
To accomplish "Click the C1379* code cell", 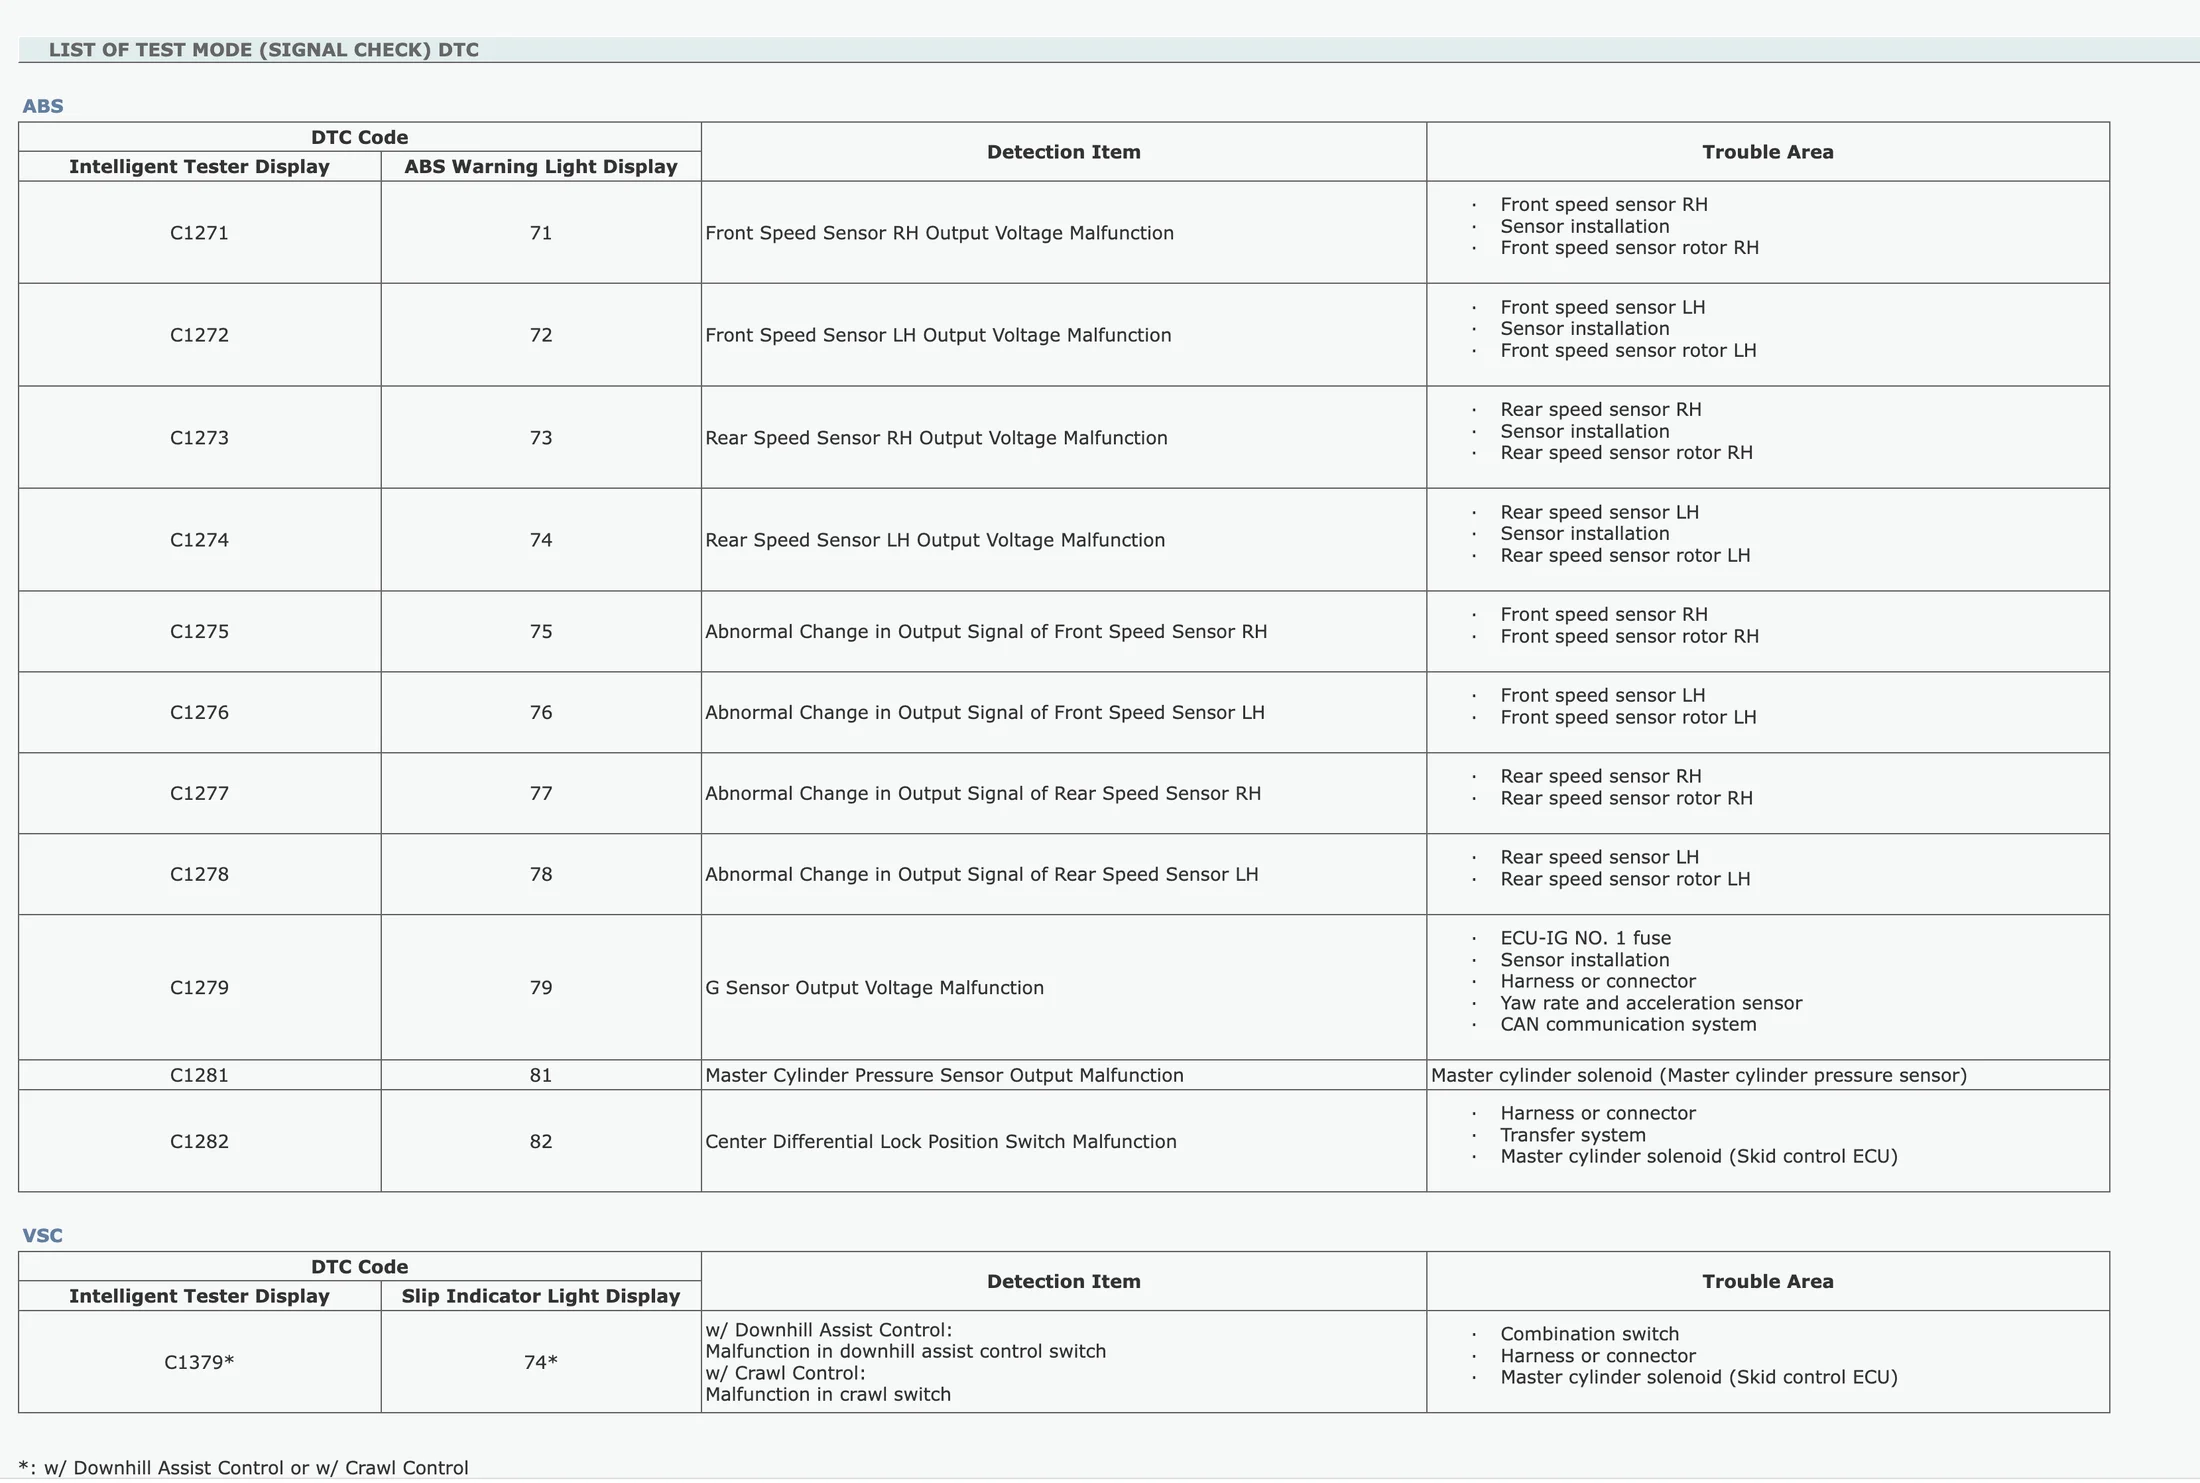I will tap(199, 1363).
